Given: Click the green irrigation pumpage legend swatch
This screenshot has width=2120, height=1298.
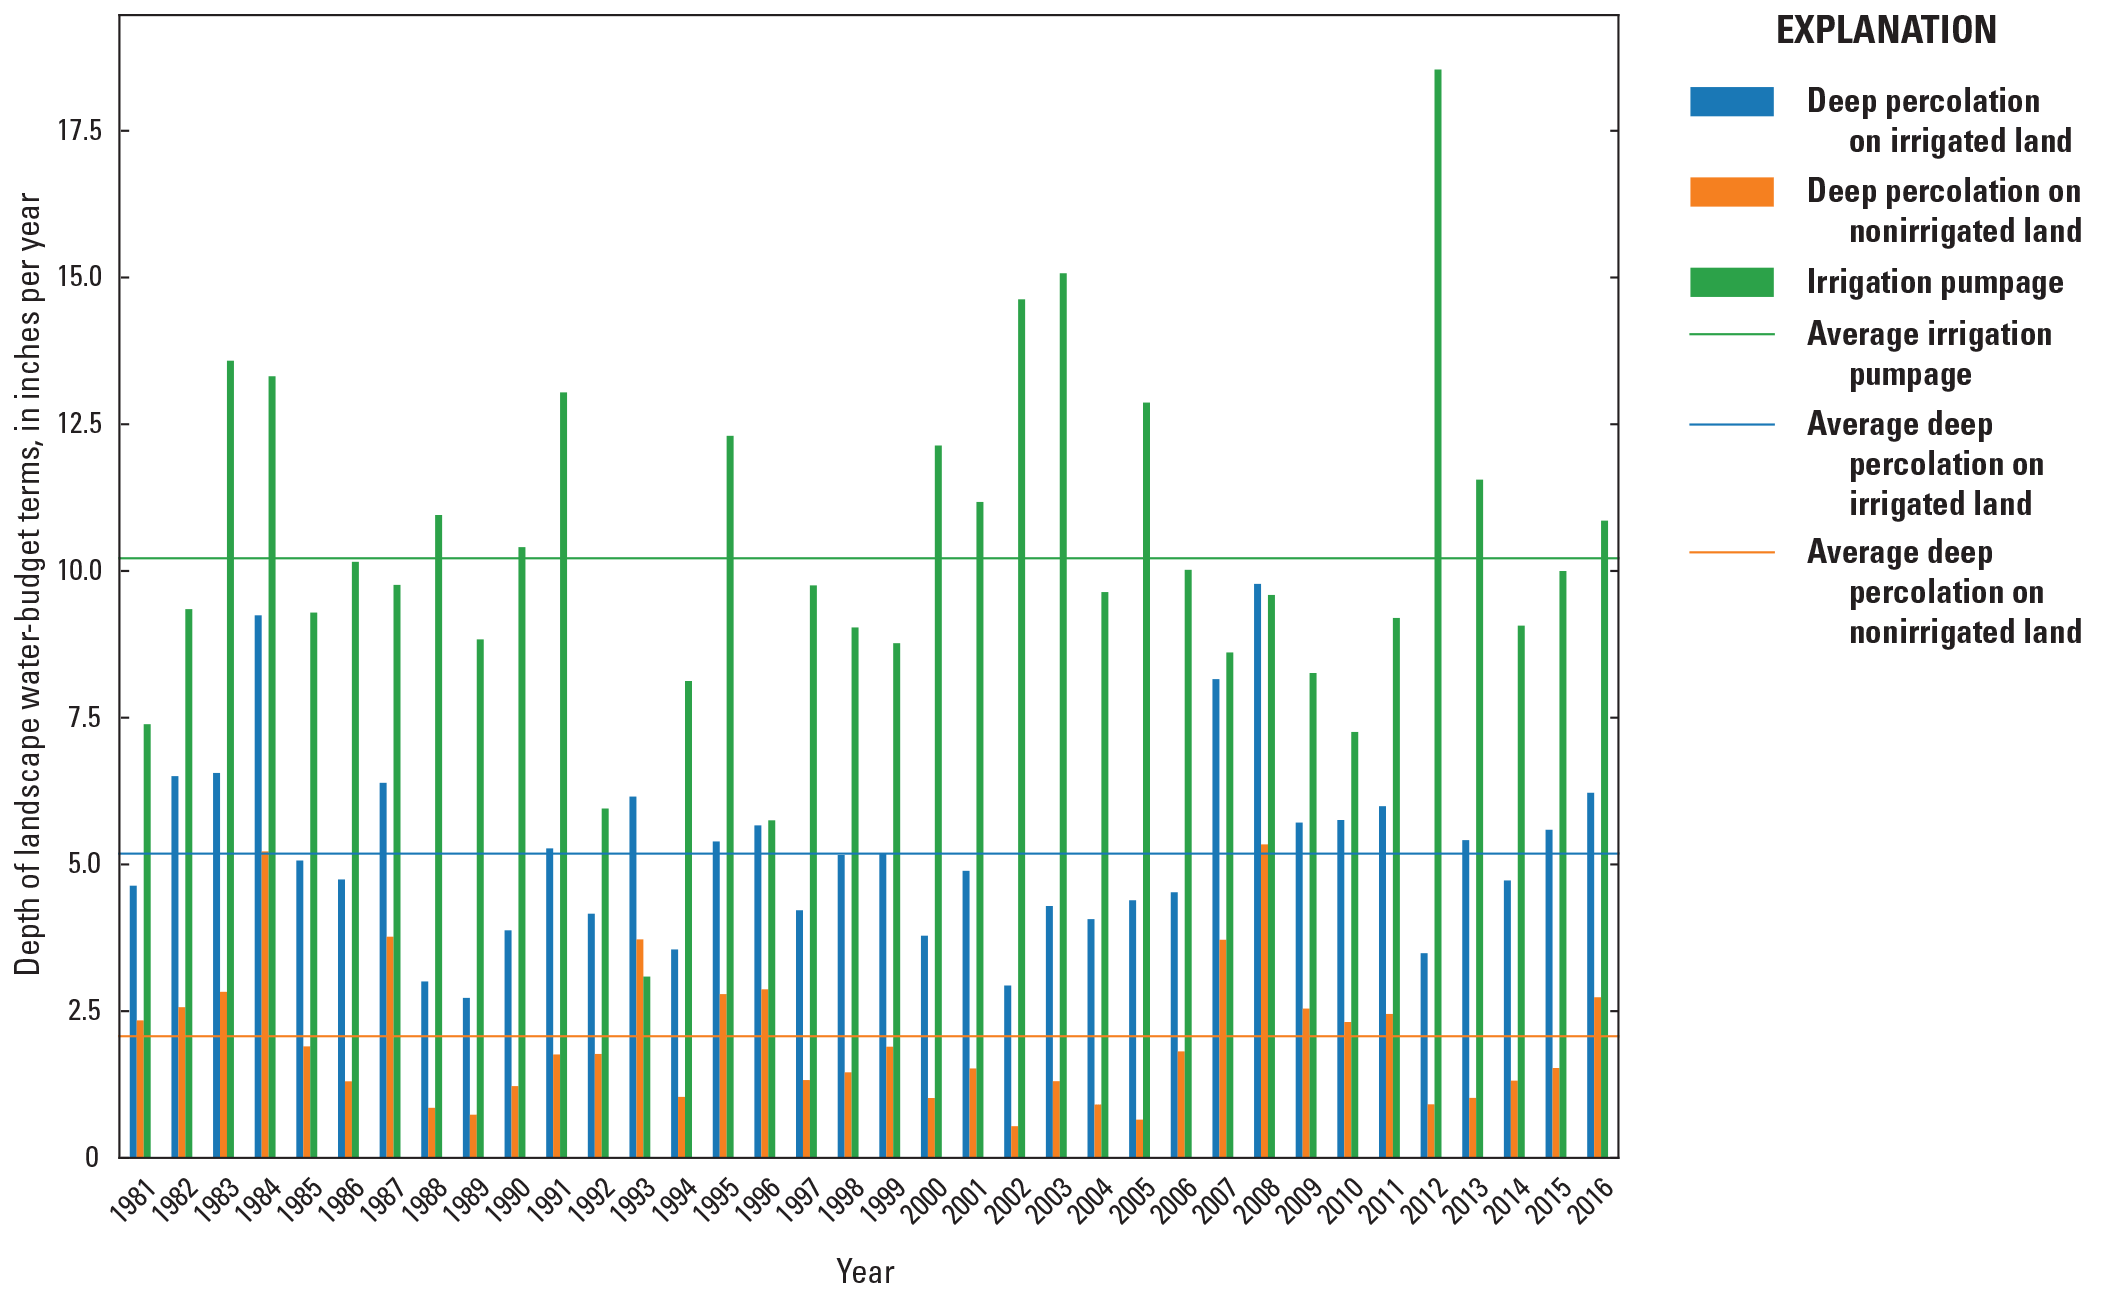Looking at the screenshot, I should [x=1731, y=282].
